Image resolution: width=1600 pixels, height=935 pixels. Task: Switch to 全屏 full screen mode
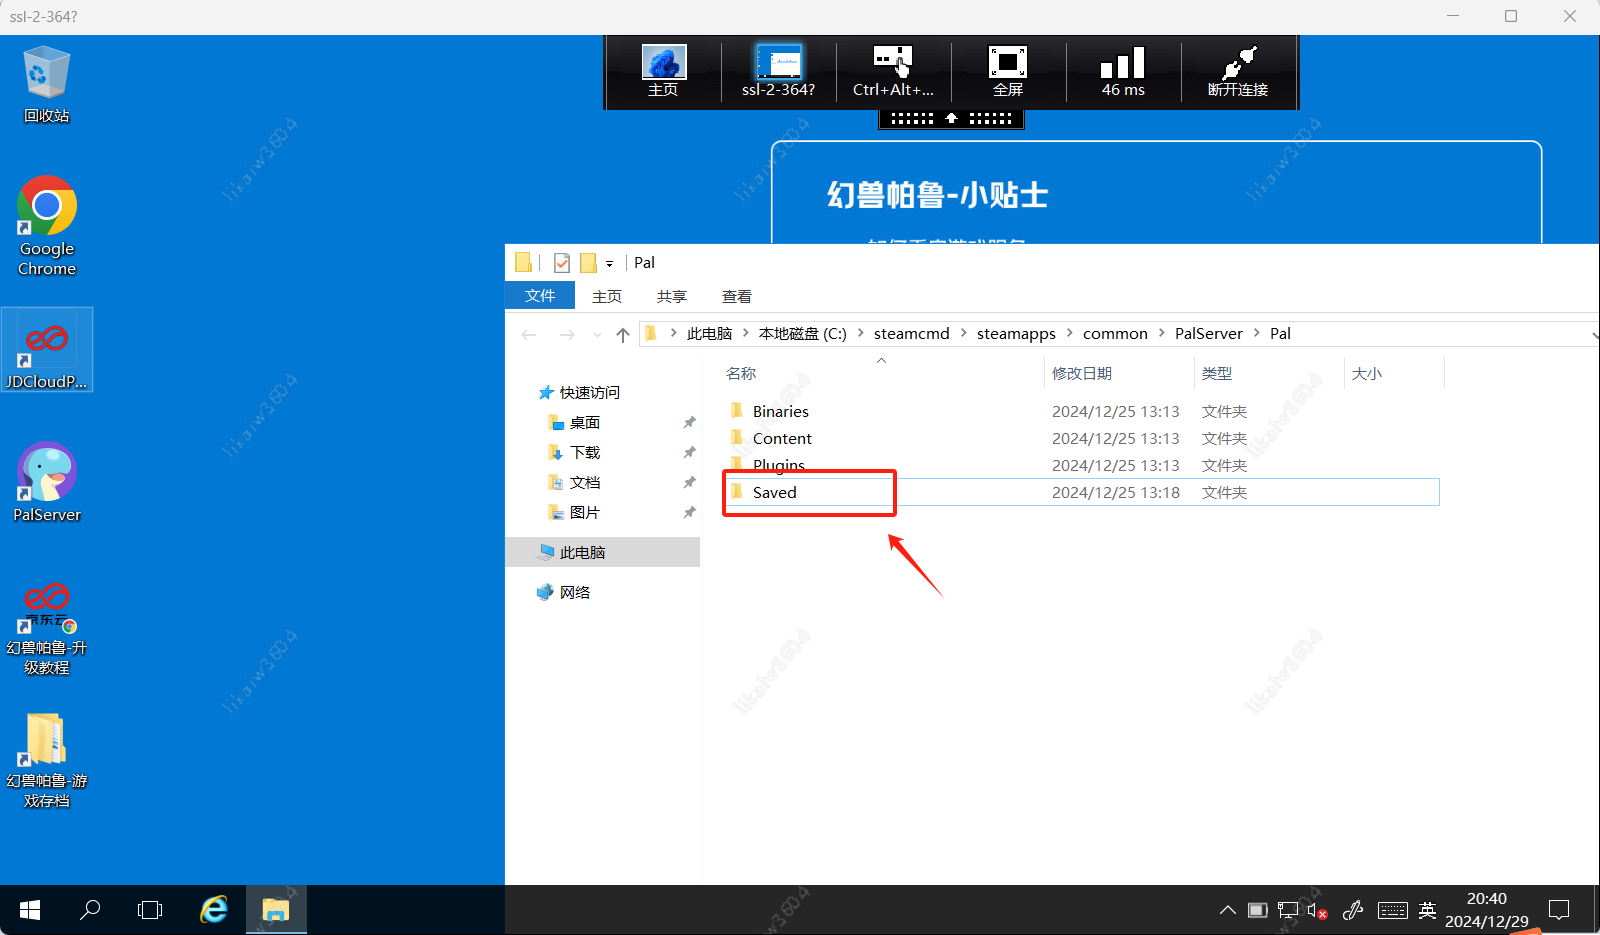[1008, 71]
